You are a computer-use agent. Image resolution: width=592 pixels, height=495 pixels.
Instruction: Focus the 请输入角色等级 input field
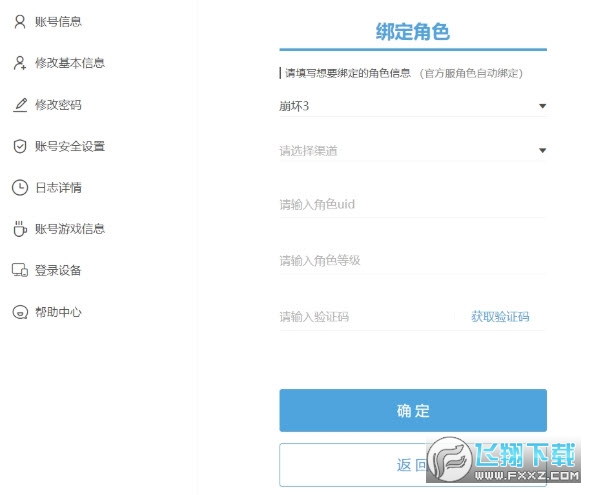(x=413, y=261)
